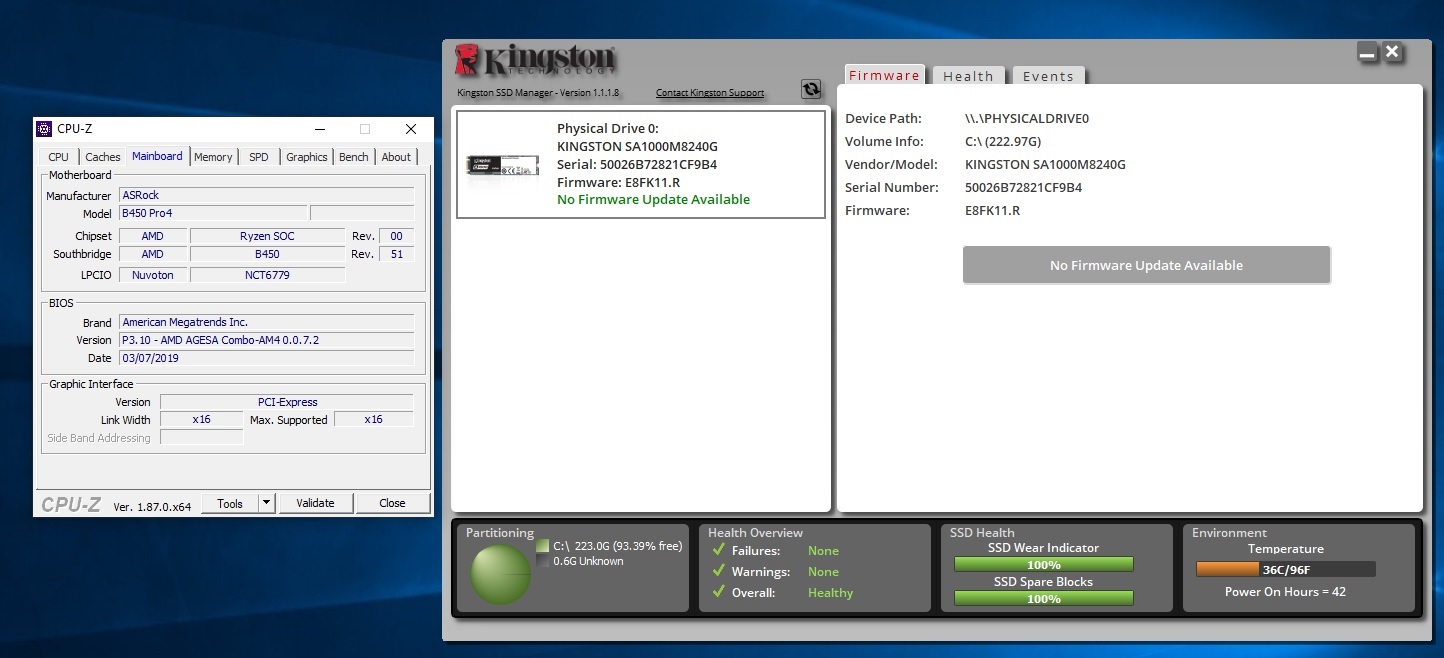Click the SSD Wear Indicator progress bar
The height and width of the screenshot is (658, 1444).
click(x=1043, y=565)
